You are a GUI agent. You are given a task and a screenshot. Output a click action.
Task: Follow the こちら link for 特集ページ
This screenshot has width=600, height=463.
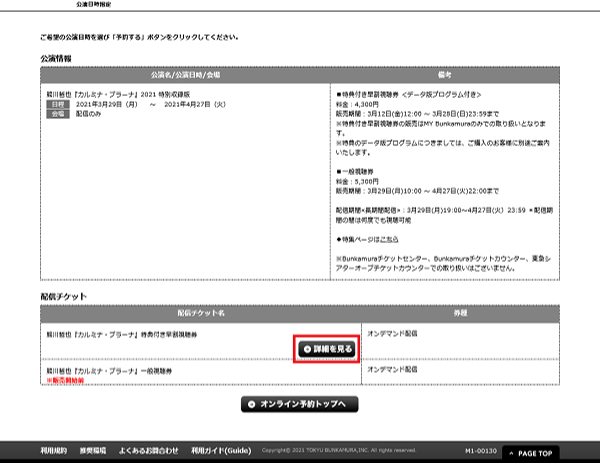coord(391,239)
